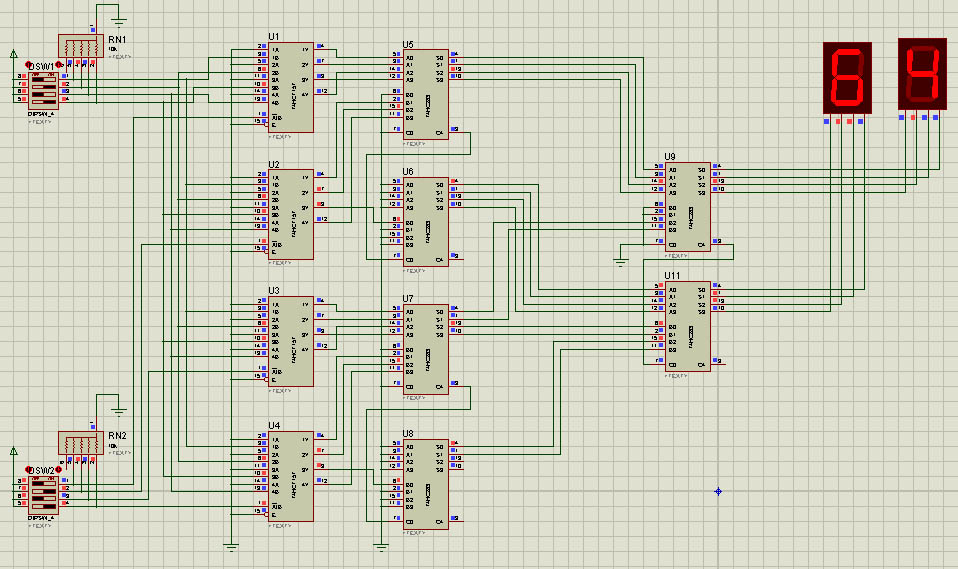Select resistor network RN1

(x=81, y=48)
